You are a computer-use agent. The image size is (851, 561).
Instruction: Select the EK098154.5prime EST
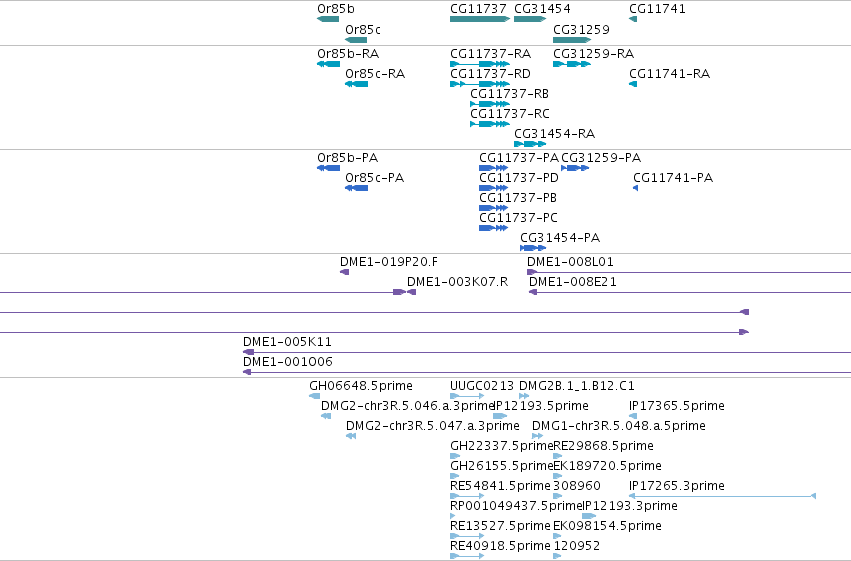[x=557, y=537]
